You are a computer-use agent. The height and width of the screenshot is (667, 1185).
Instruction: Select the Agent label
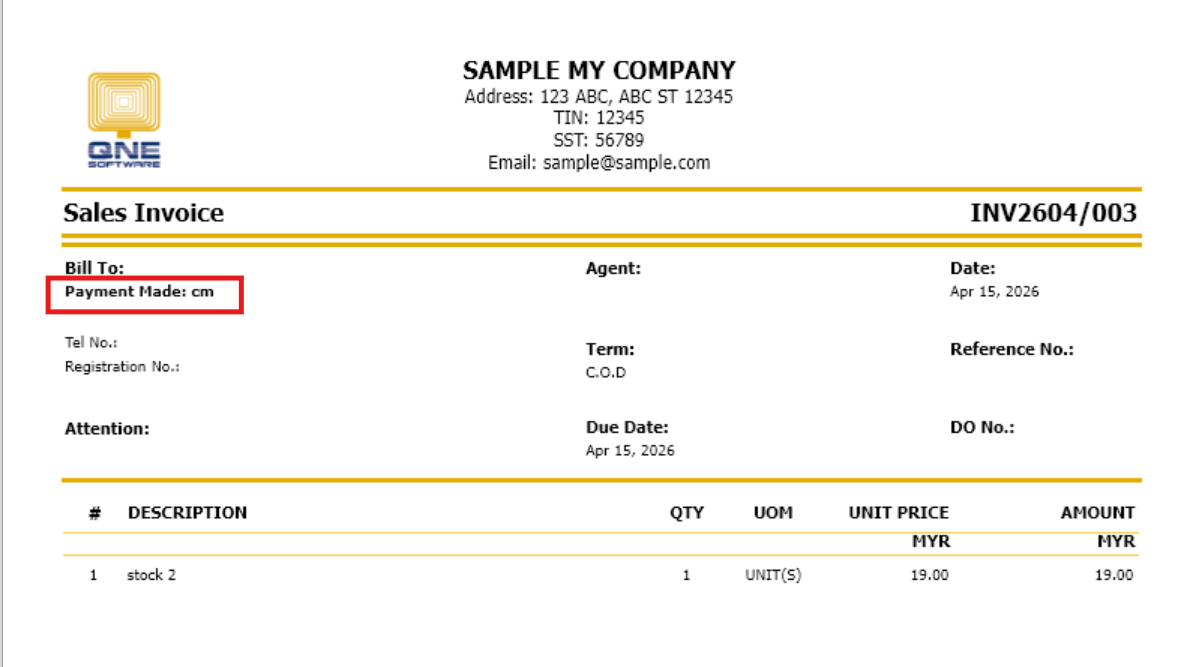[613, 268]
